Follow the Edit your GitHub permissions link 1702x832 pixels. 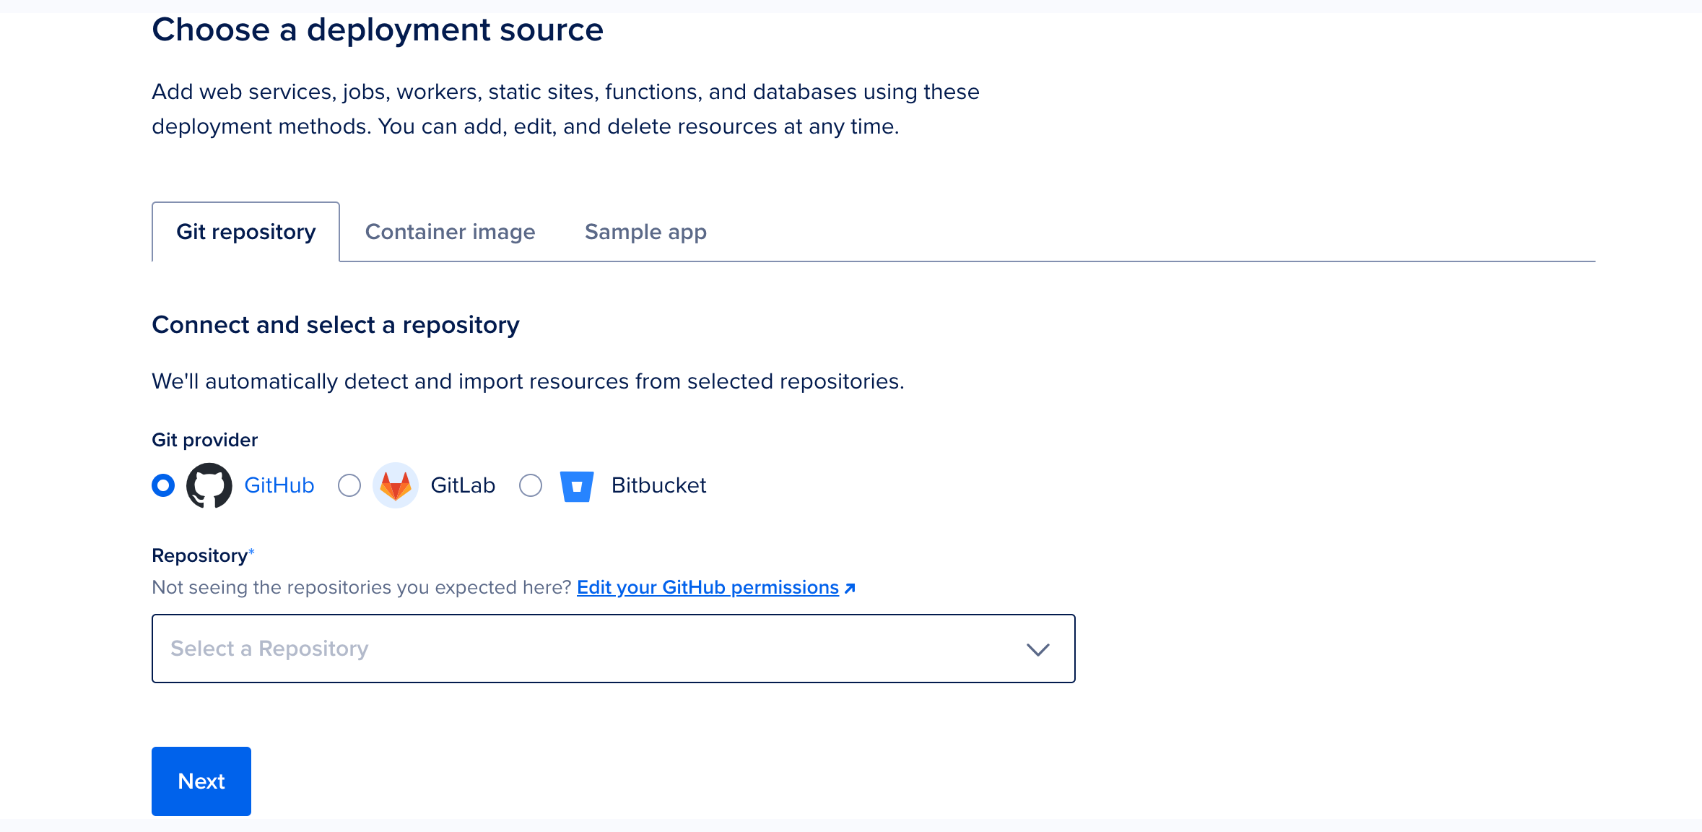(x=707, y=588)
